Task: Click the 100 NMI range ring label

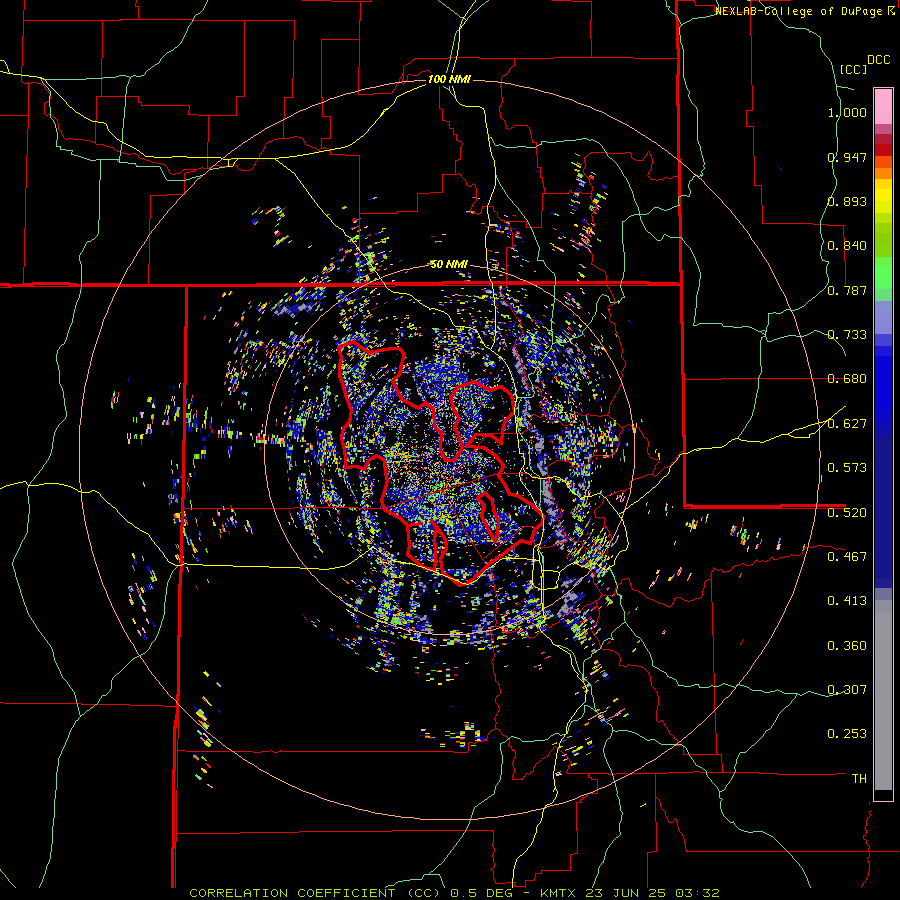Action: coord(449,79)
